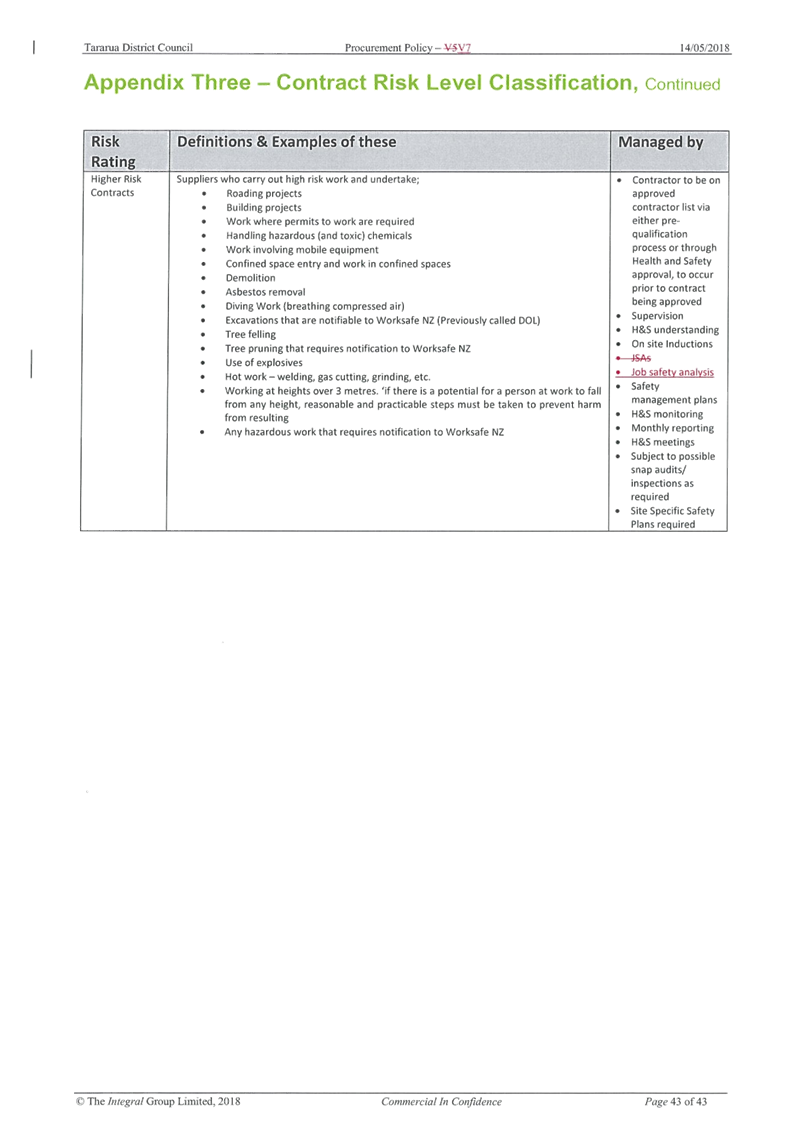The height and width of the screenshot is (1139, 797).
Task: Click 'Any hazardous work that requires notification' bullet
Action: click(364, 431)
